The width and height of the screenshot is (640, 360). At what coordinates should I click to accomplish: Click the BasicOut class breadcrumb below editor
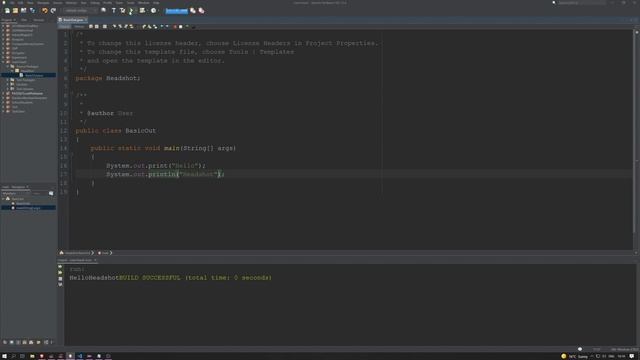(76, 253)
